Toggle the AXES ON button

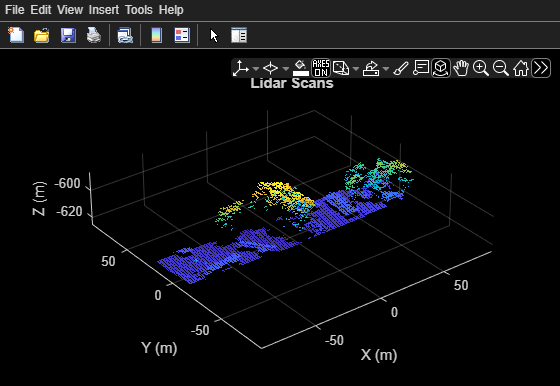coord(321,68)
